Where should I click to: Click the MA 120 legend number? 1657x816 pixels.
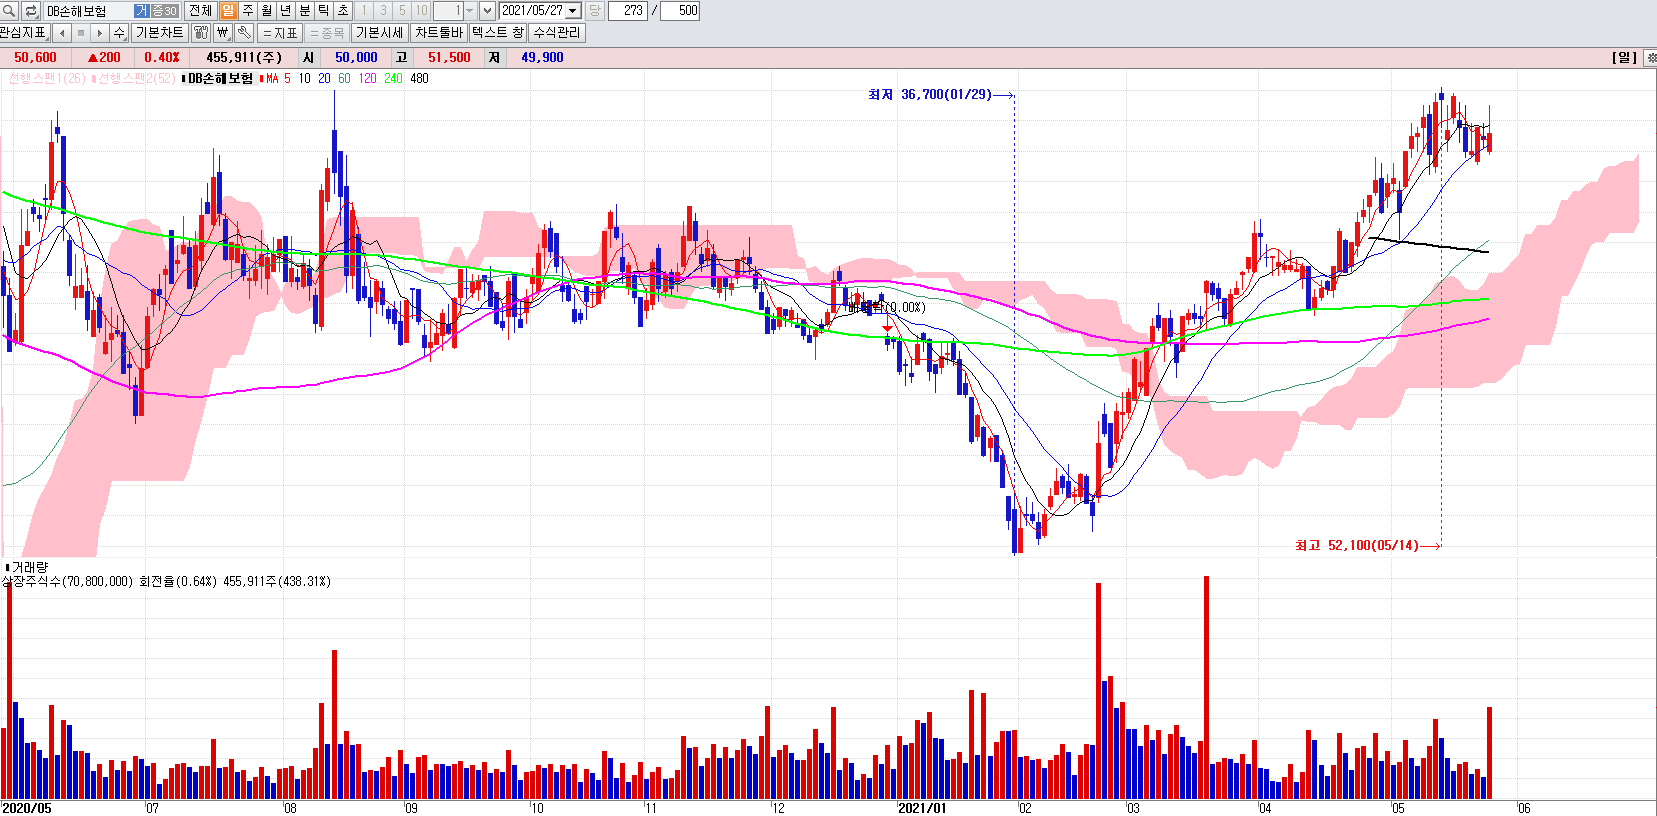(367, 78)
